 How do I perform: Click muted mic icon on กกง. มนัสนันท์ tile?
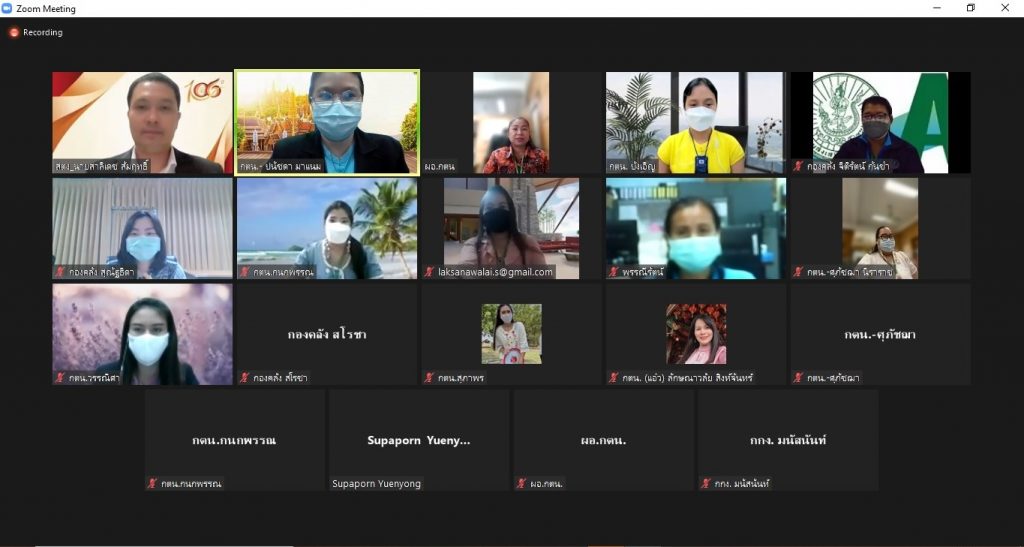point(705,484)
